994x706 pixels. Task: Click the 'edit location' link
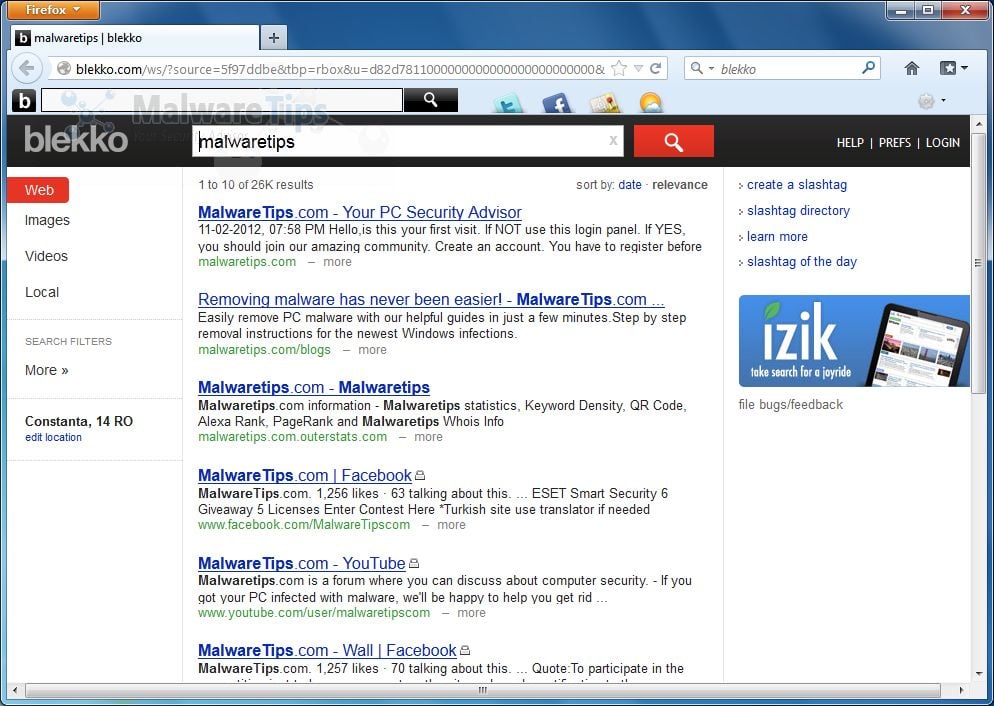[53, 437]
